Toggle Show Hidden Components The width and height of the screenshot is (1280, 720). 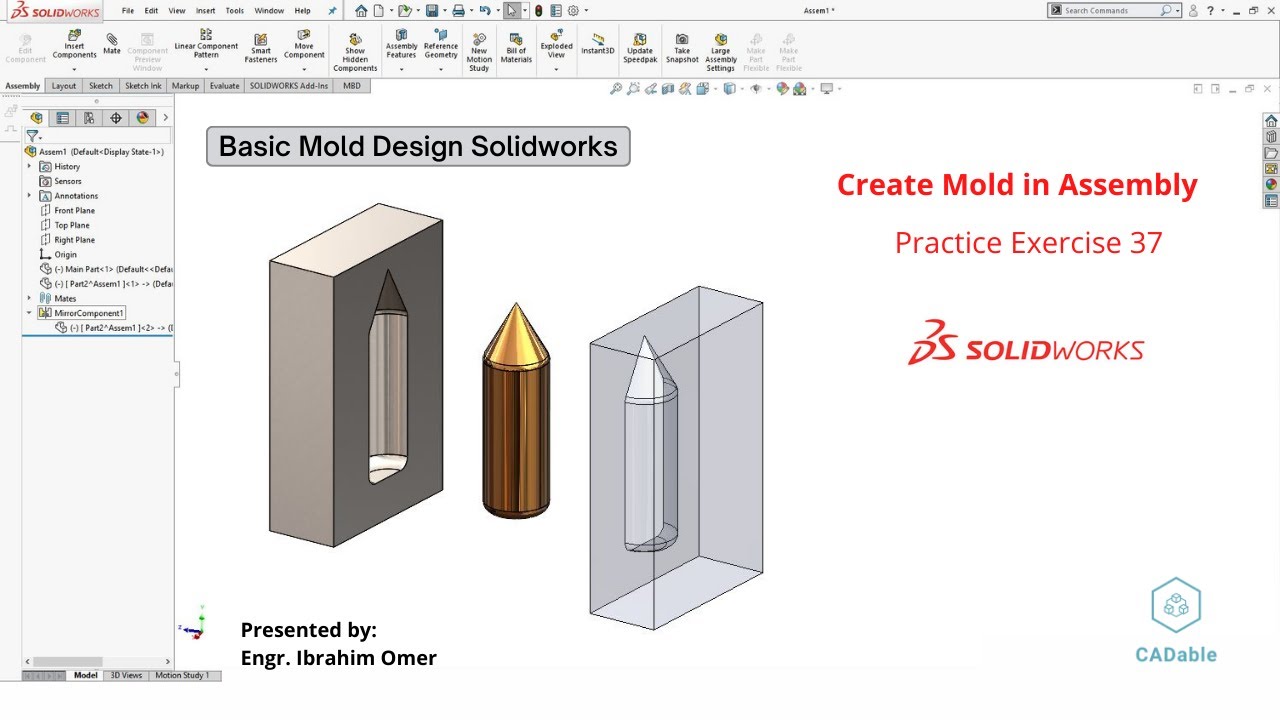[x=355, y=44]
